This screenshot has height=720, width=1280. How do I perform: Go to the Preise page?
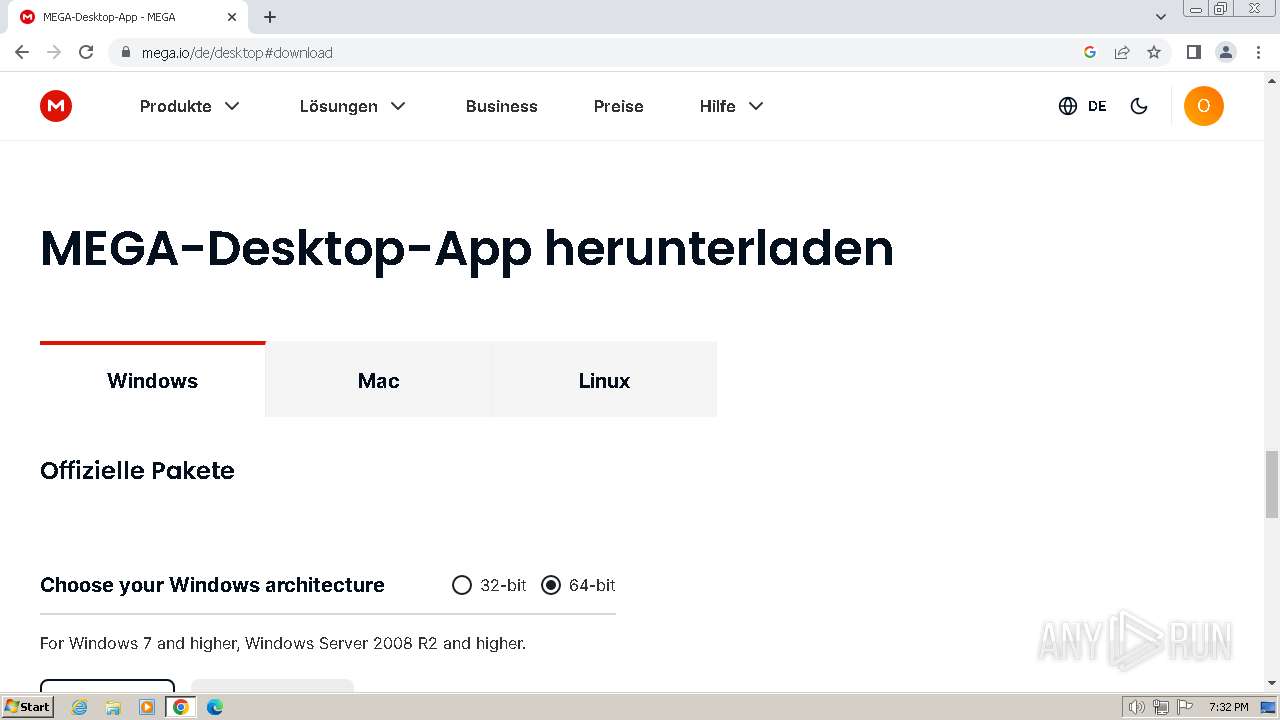coord(619,106)
